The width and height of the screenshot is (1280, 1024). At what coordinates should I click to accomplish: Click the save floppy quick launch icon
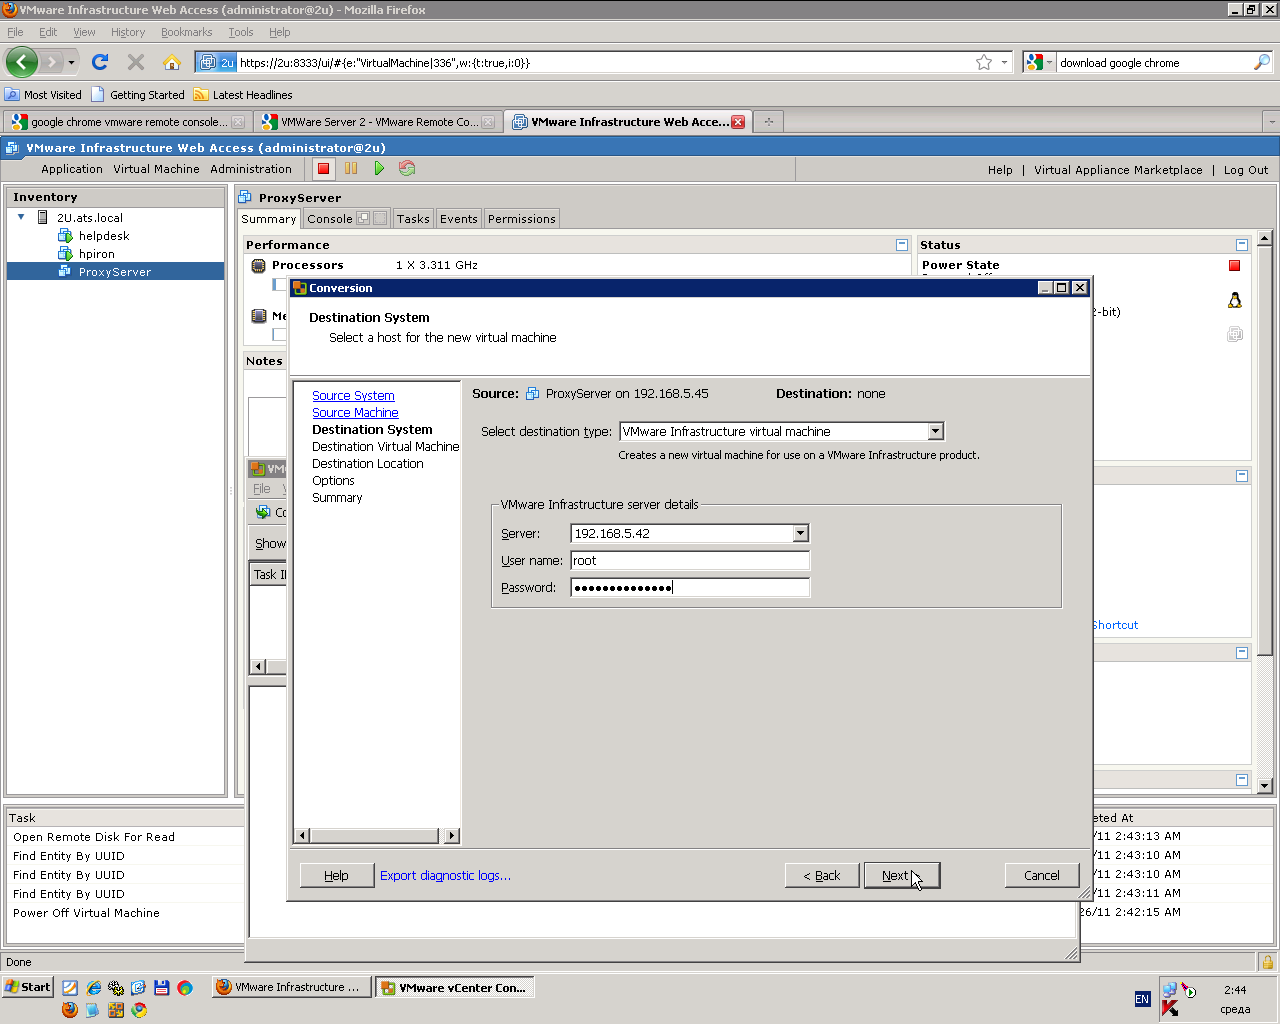coord(161,987)
